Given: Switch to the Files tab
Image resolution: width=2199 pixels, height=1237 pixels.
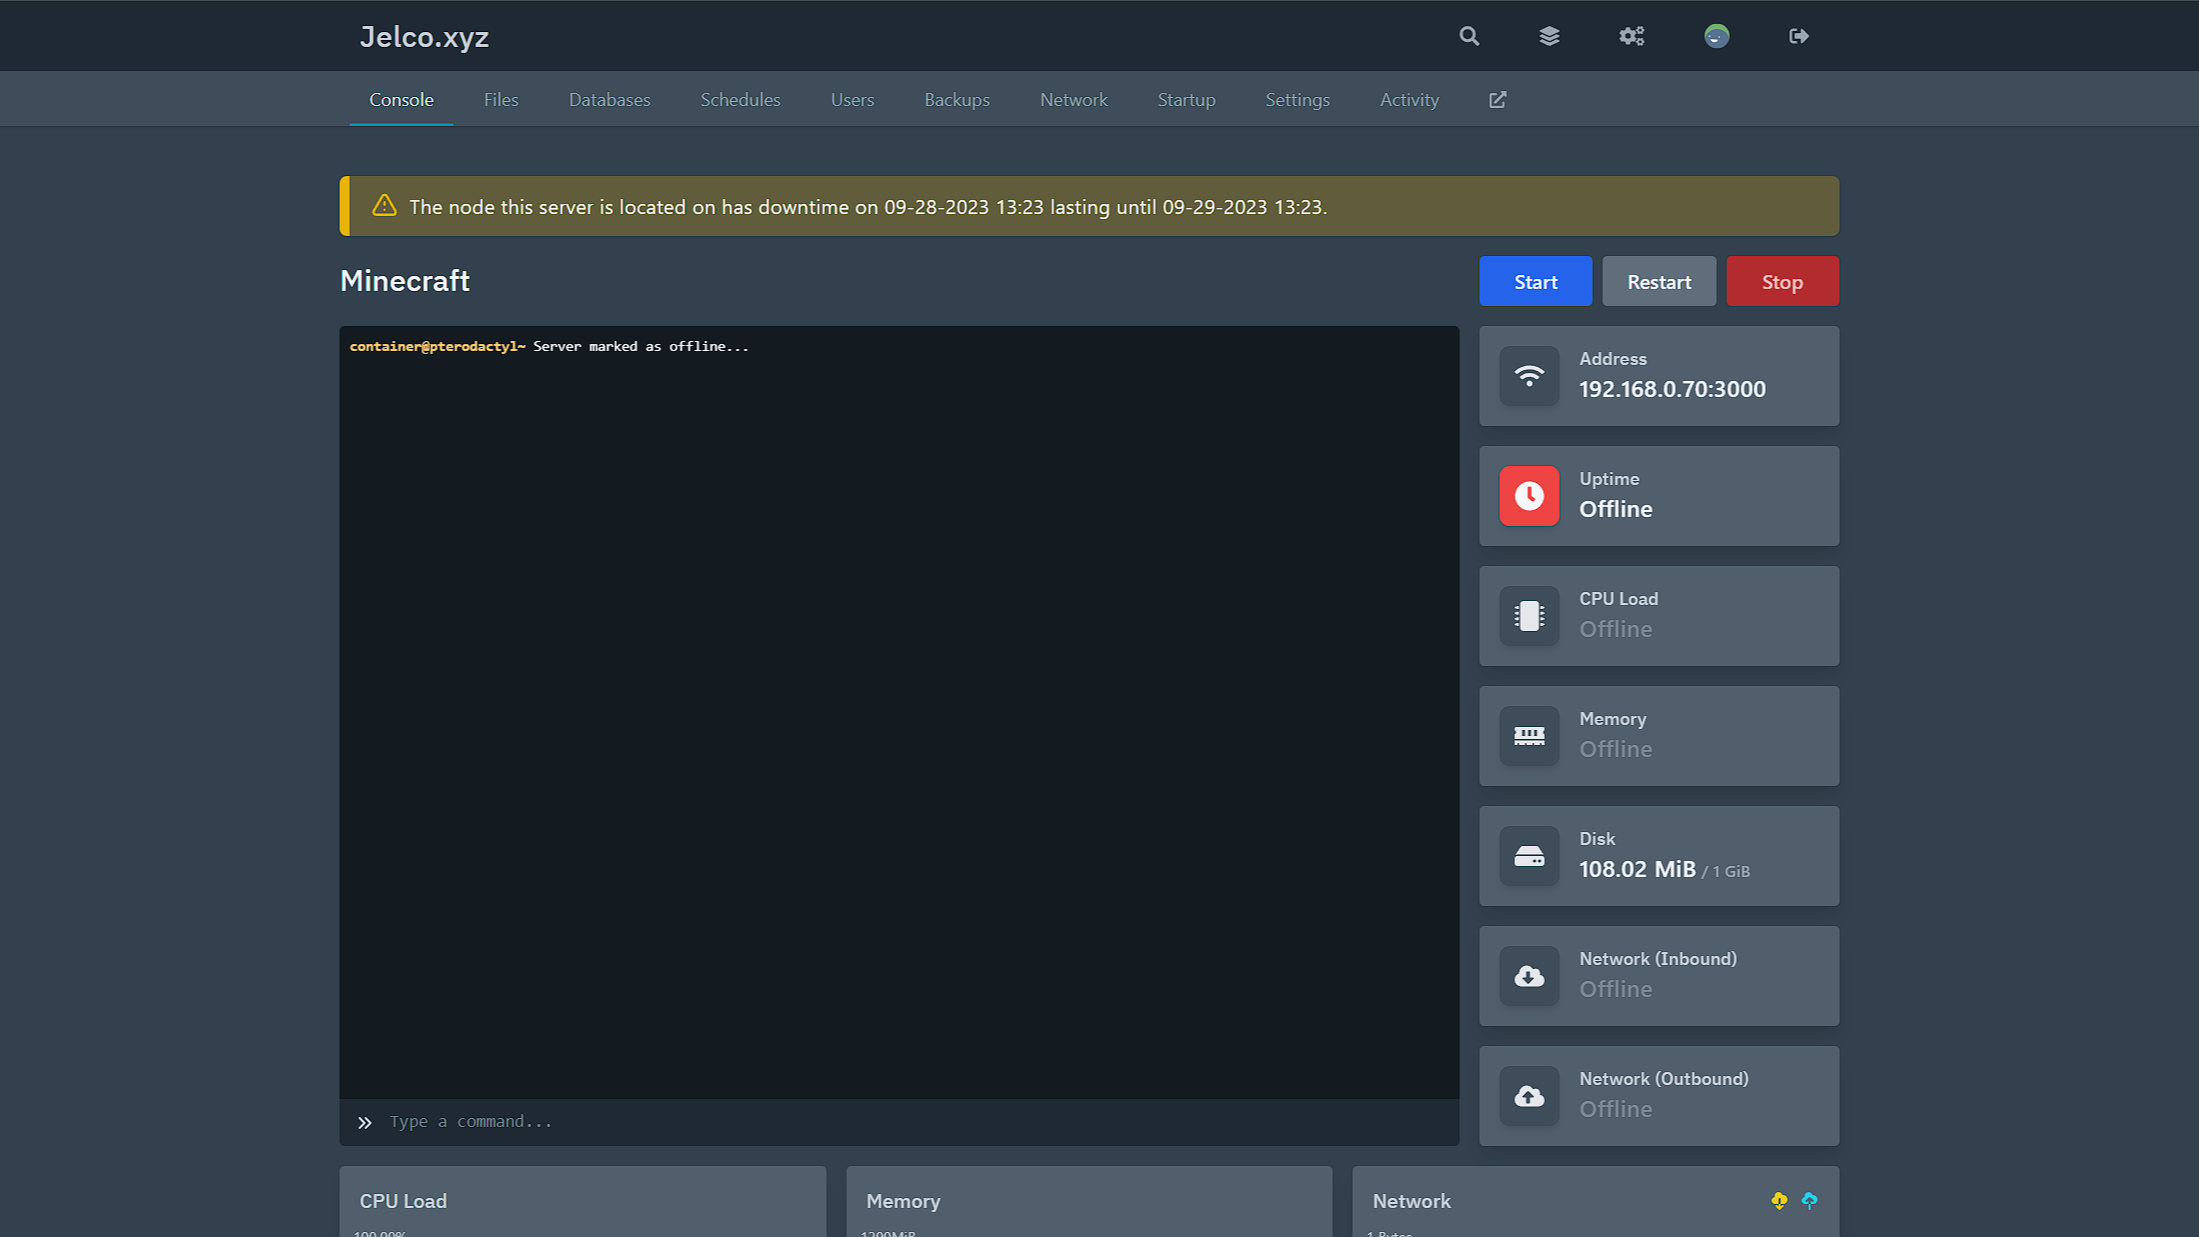Looking at the screenshot, I should (x=500, y=100).
